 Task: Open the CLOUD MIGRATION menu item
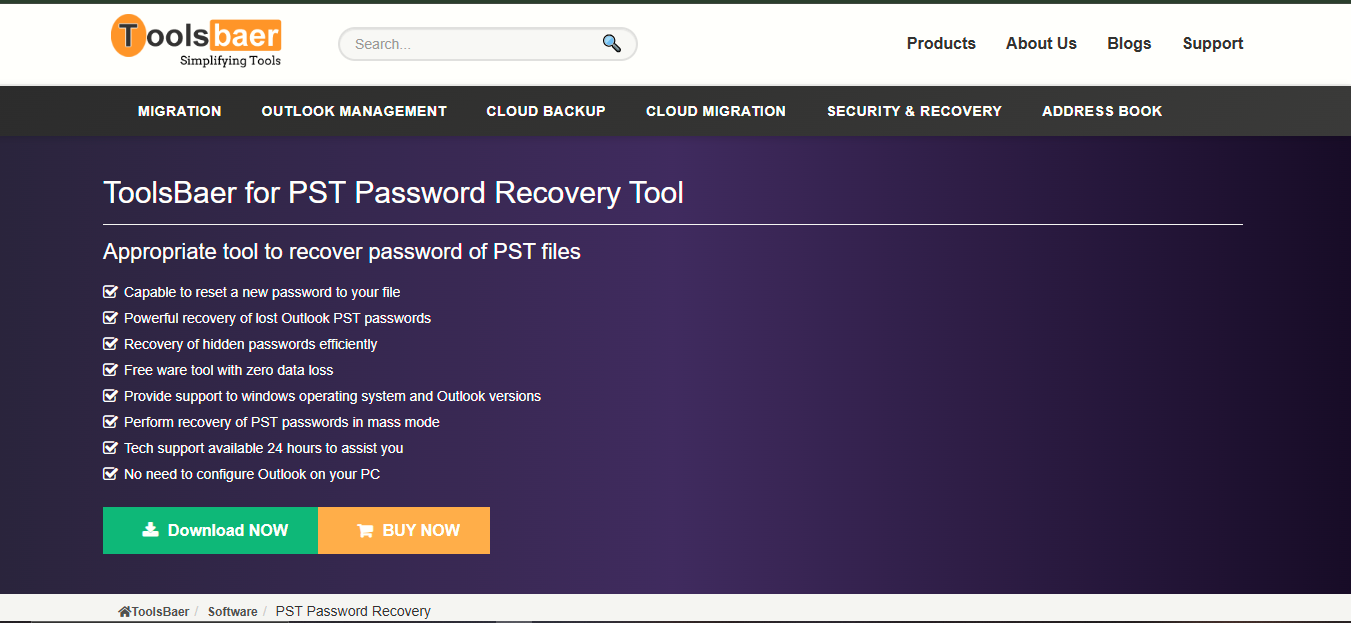[x=716, y=111]
